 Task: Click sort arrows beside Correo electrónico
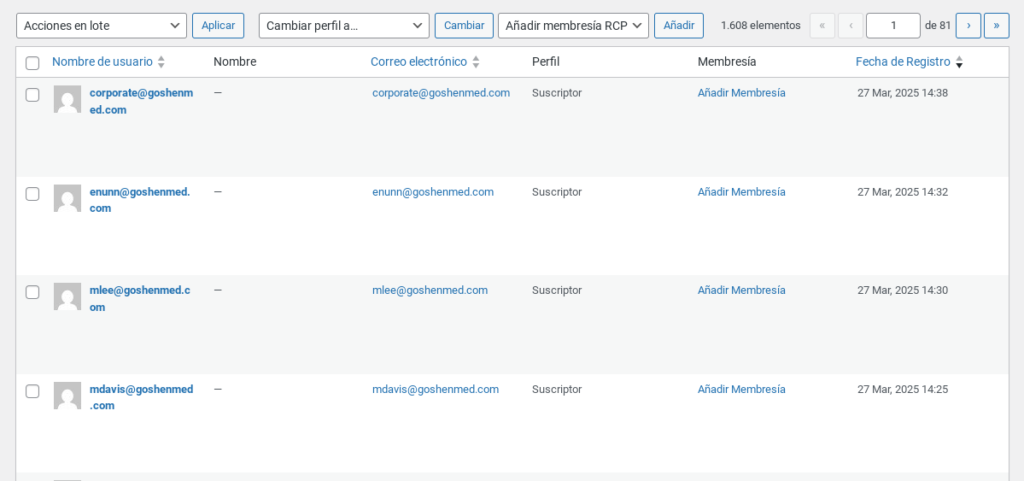click(x=476, y=62)
